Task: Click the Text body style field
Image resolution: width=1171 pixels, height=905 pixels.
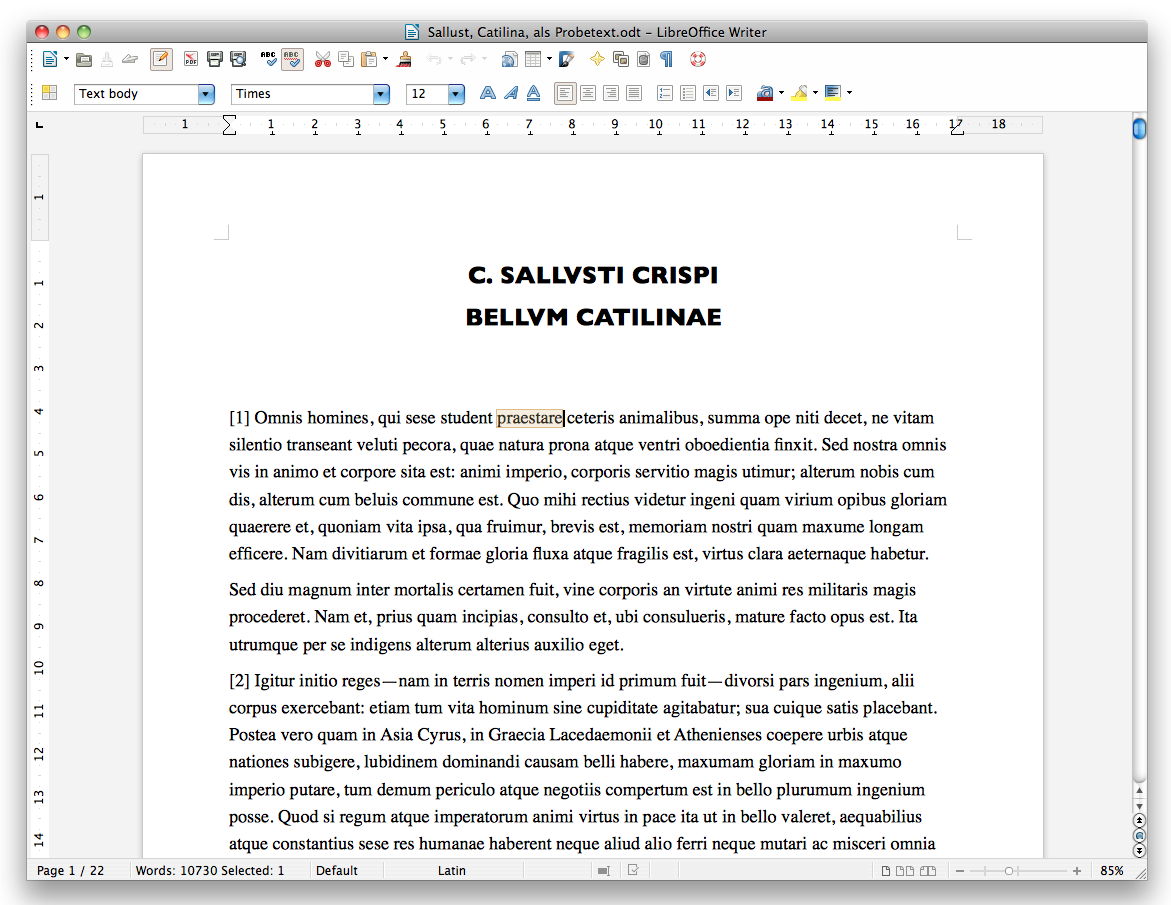Action: coord(136,94)
